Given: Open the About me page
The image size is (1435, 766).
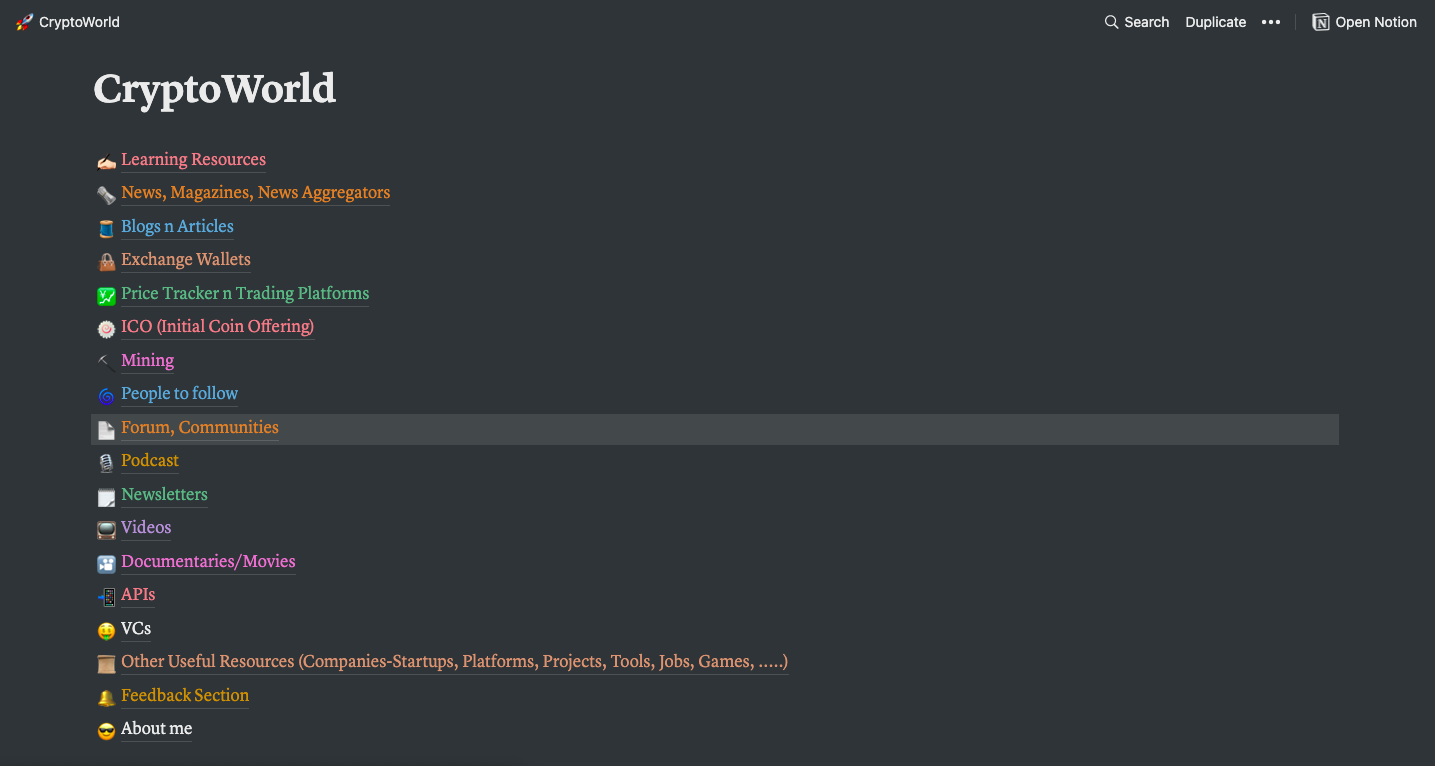Looking at the screenshot, I should tap(156, 729).
